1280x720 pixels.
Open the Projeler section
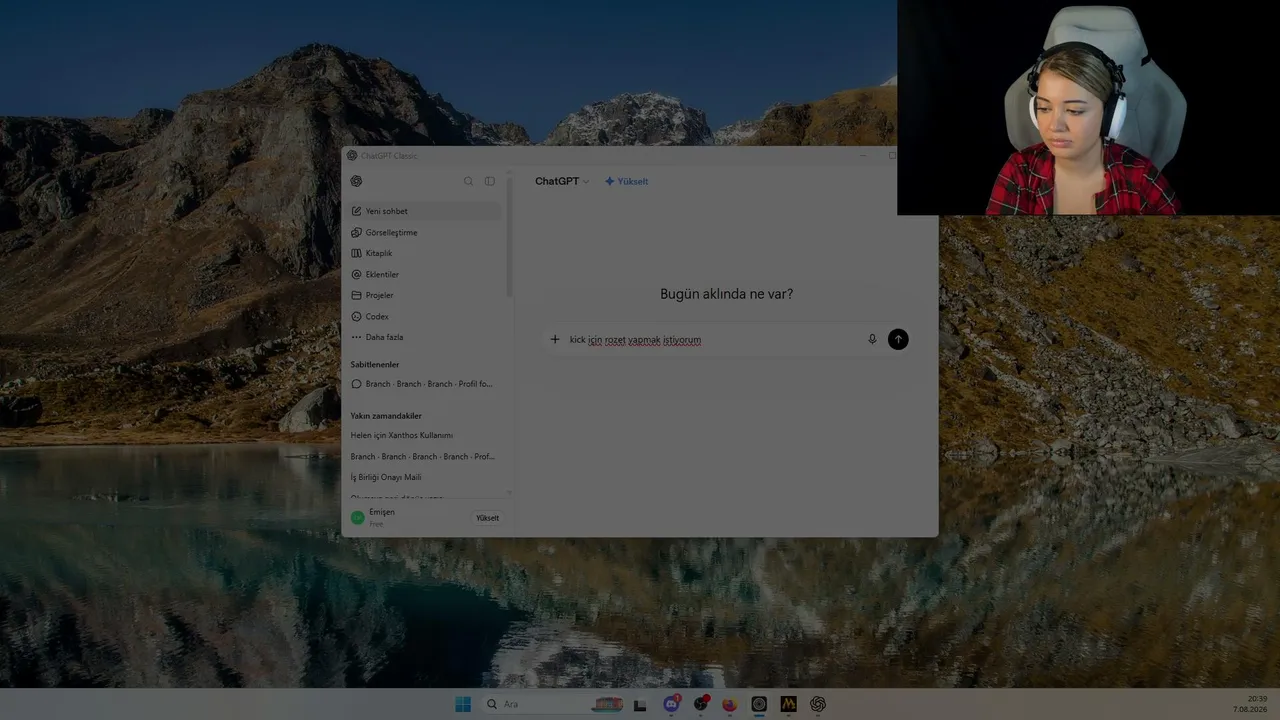click(x=426, y=295)
